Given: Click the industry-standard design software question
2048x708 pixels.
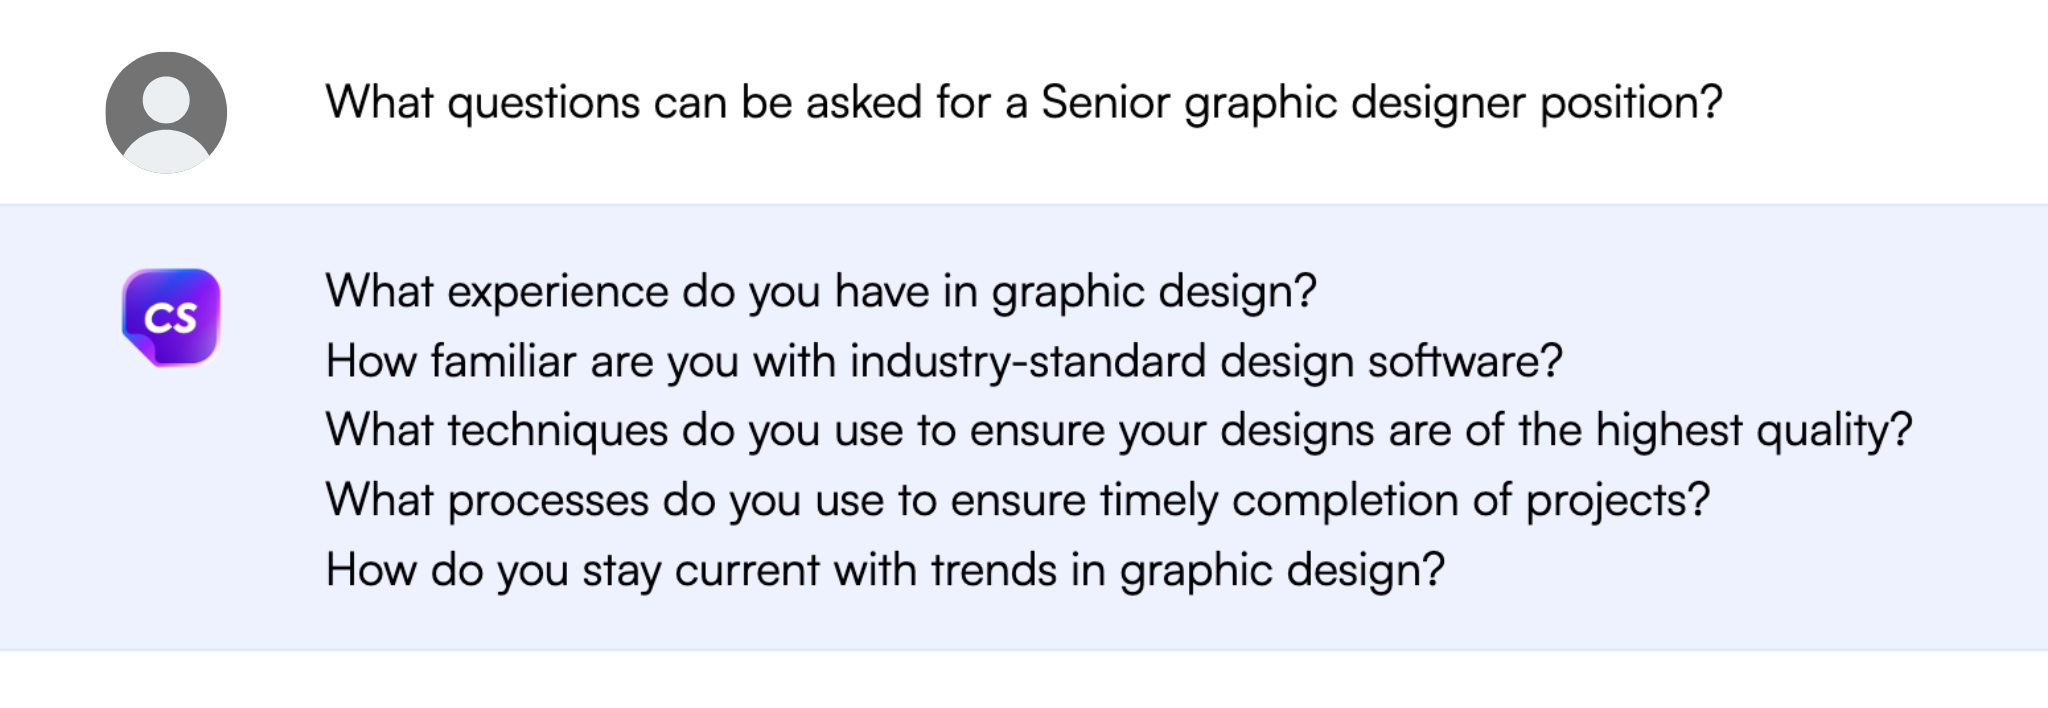Looking at the screenshot, I should 943,361.
